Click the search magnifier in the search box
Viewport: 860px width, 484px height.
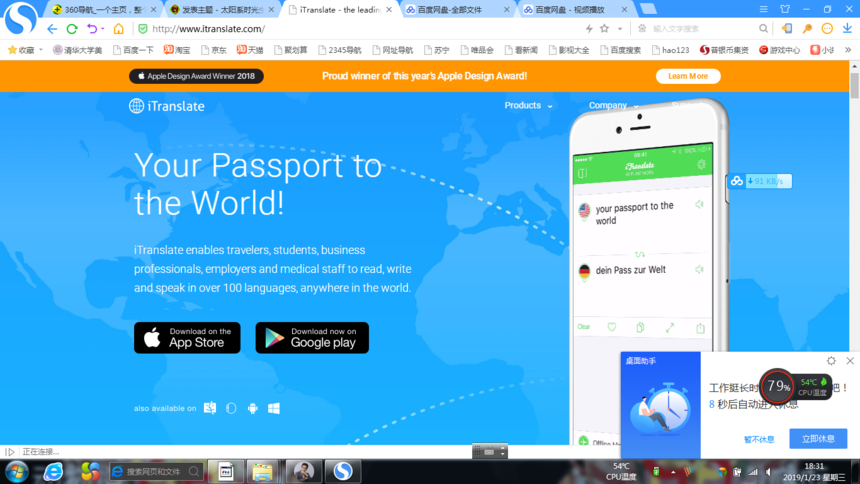coord(763,29)
